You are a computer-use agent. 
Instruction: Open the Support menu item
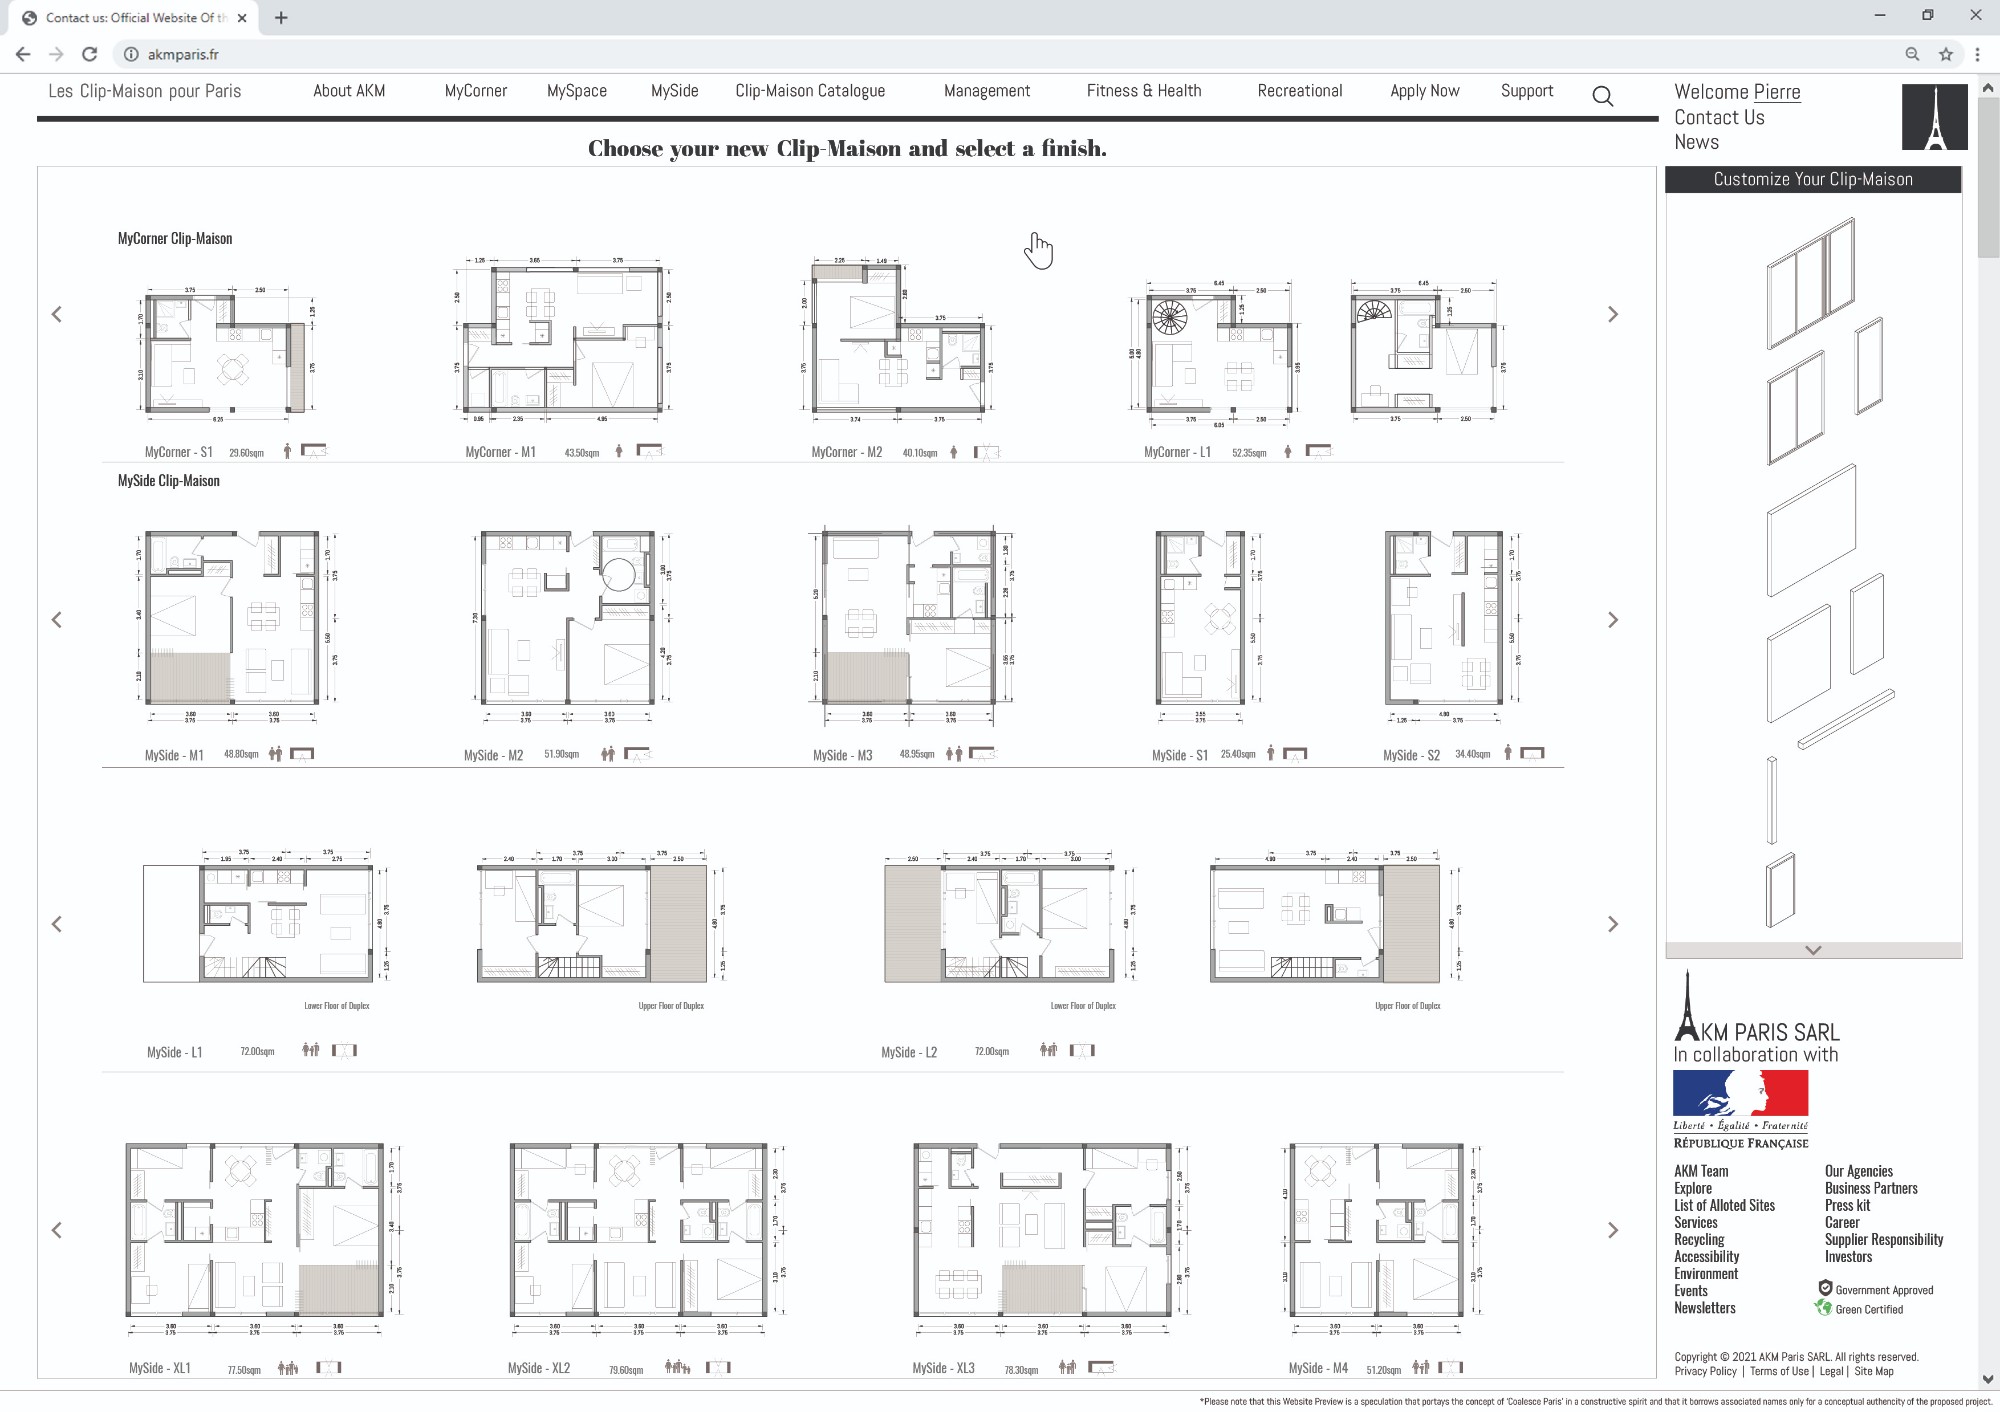pos(1527,91)
